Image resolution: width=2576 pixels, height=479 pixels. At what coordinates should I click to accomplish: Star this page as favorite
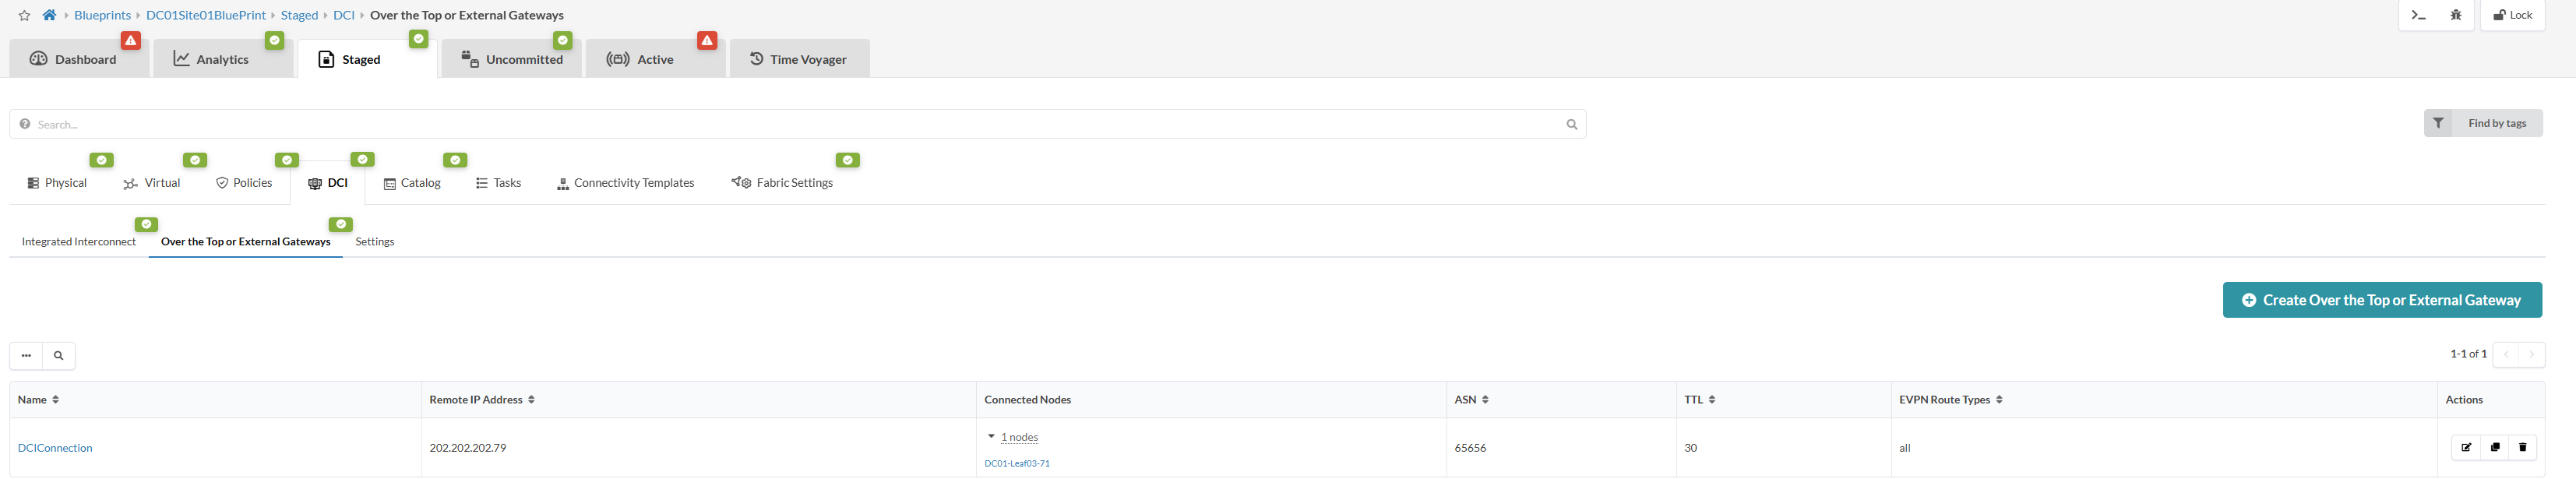pyautogui.click(x=25, y=16)
